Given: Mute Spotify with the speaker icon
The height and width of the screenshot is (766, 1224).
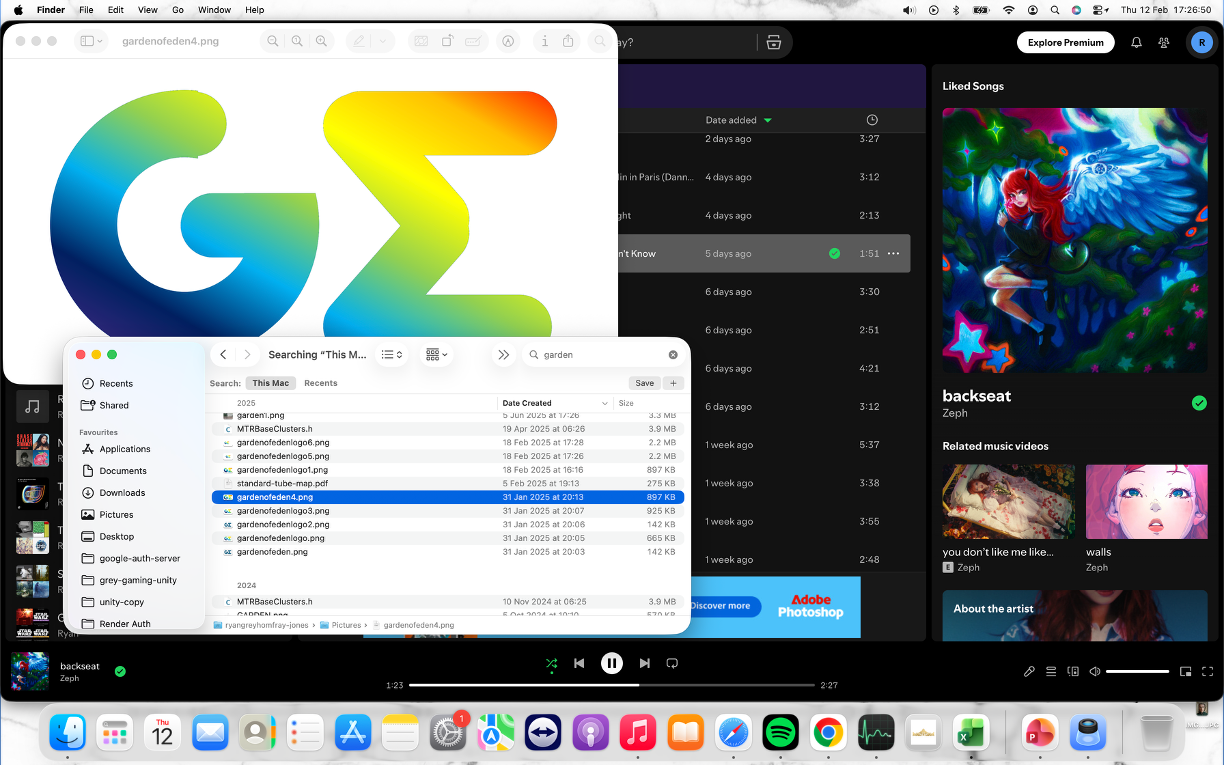Looking at the screenshot, I should 1095,671.
